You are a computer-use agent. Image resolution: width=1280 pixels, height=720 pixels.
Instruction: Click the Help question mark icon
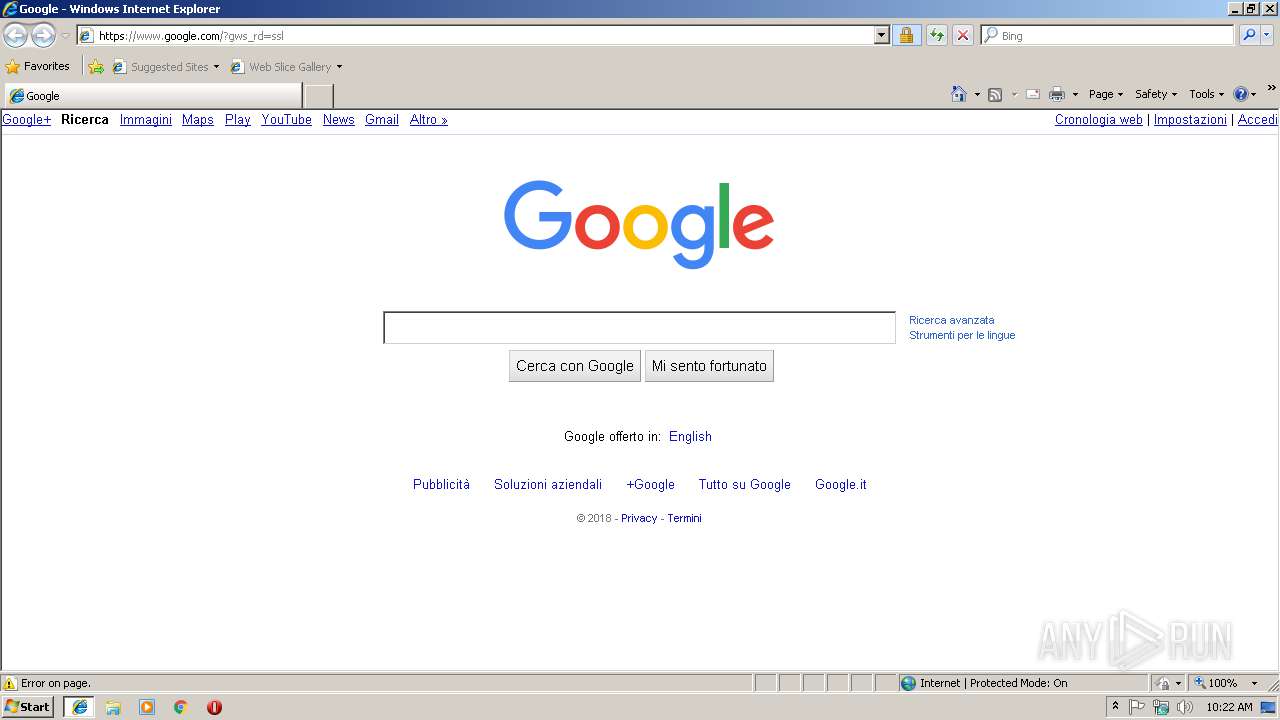point(1241,94)
